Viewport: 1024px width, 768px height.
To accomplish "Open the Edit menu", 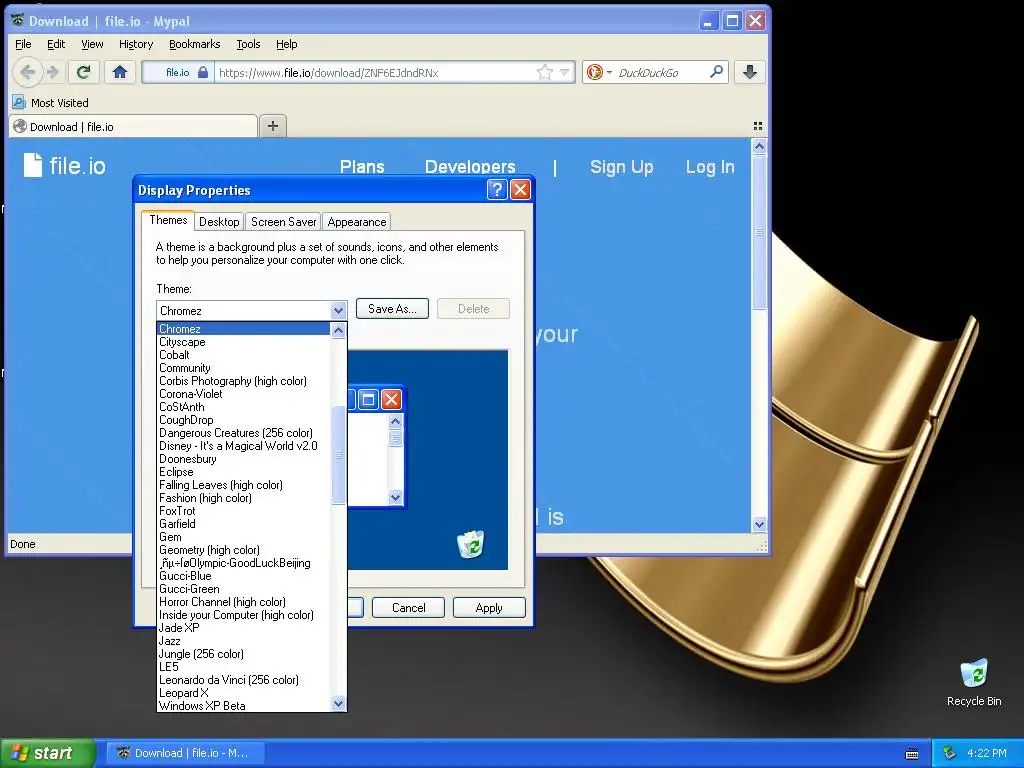I will (x=56, y=44).
